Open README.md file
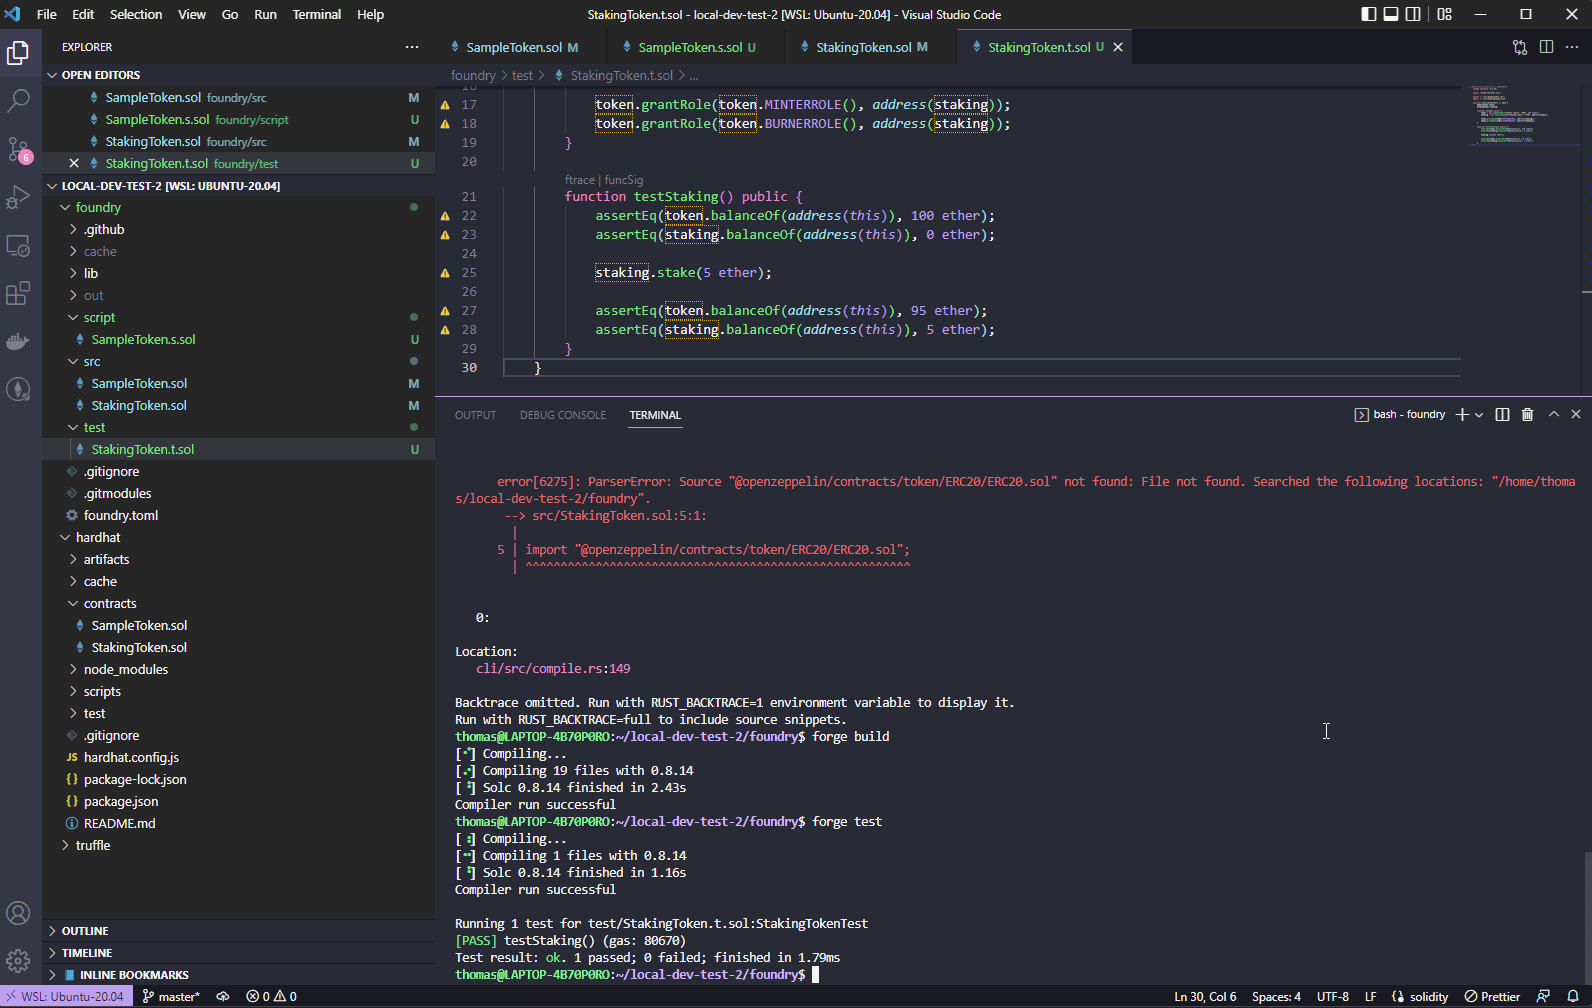This screenshot has height=1008, width=1592. pos(238,823)
